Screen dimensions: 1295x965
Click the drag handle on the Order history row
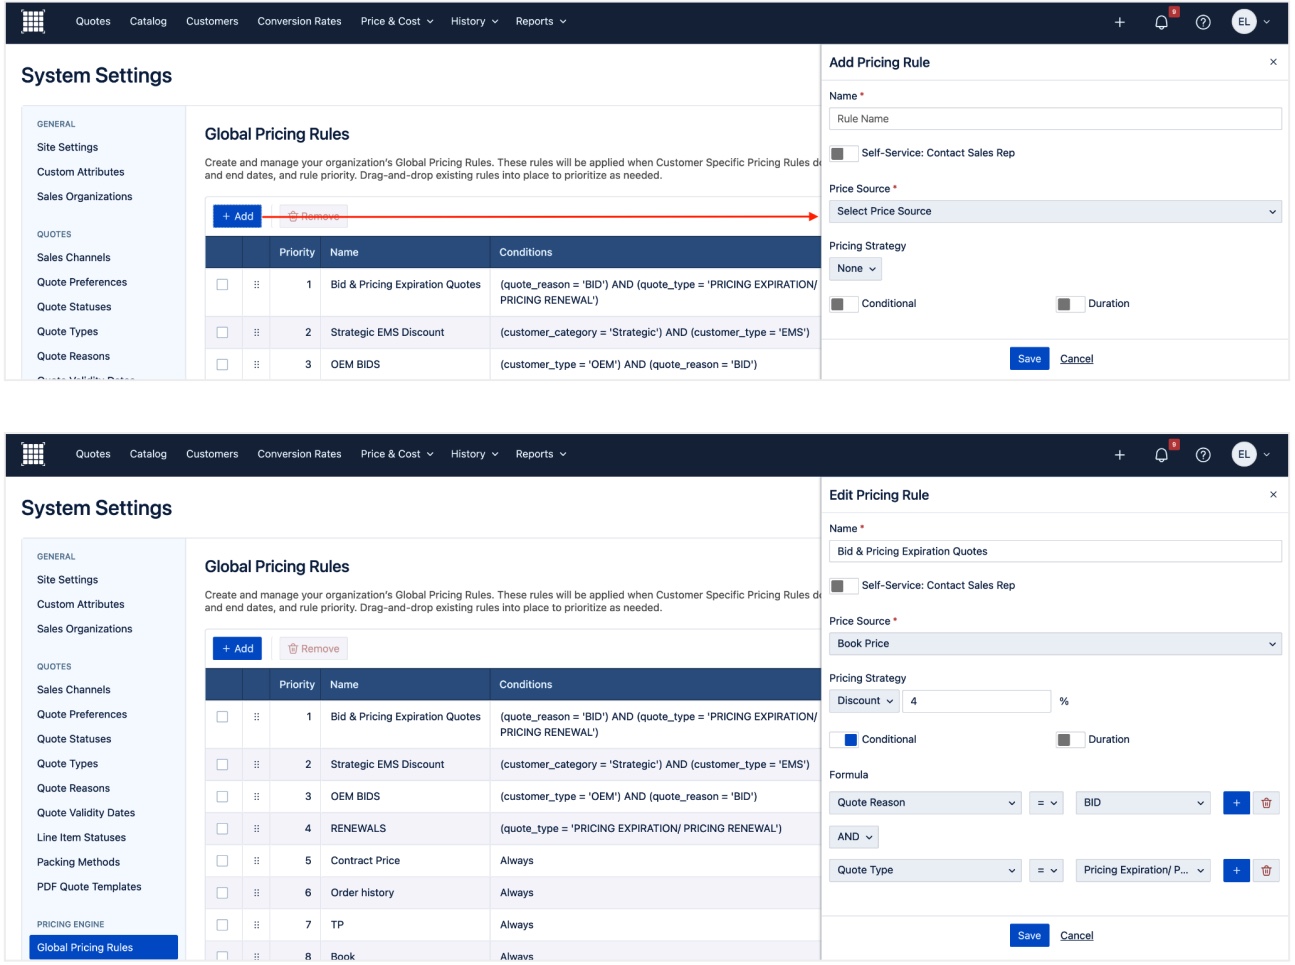coord(256,893)
